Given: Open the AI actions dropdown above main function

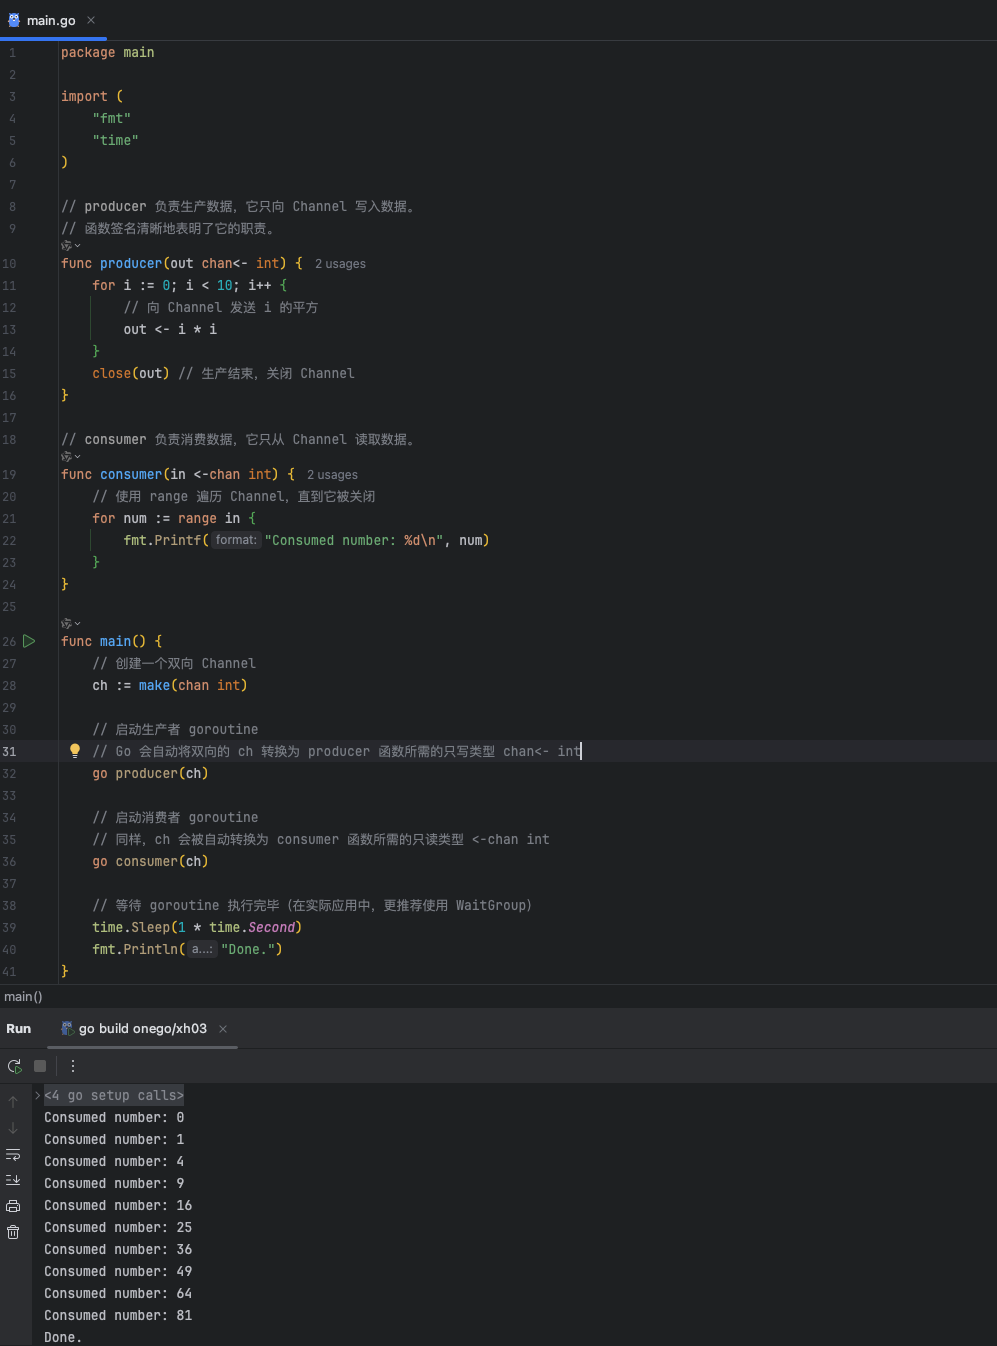Looking at the screenshot, I should [71, 623].
